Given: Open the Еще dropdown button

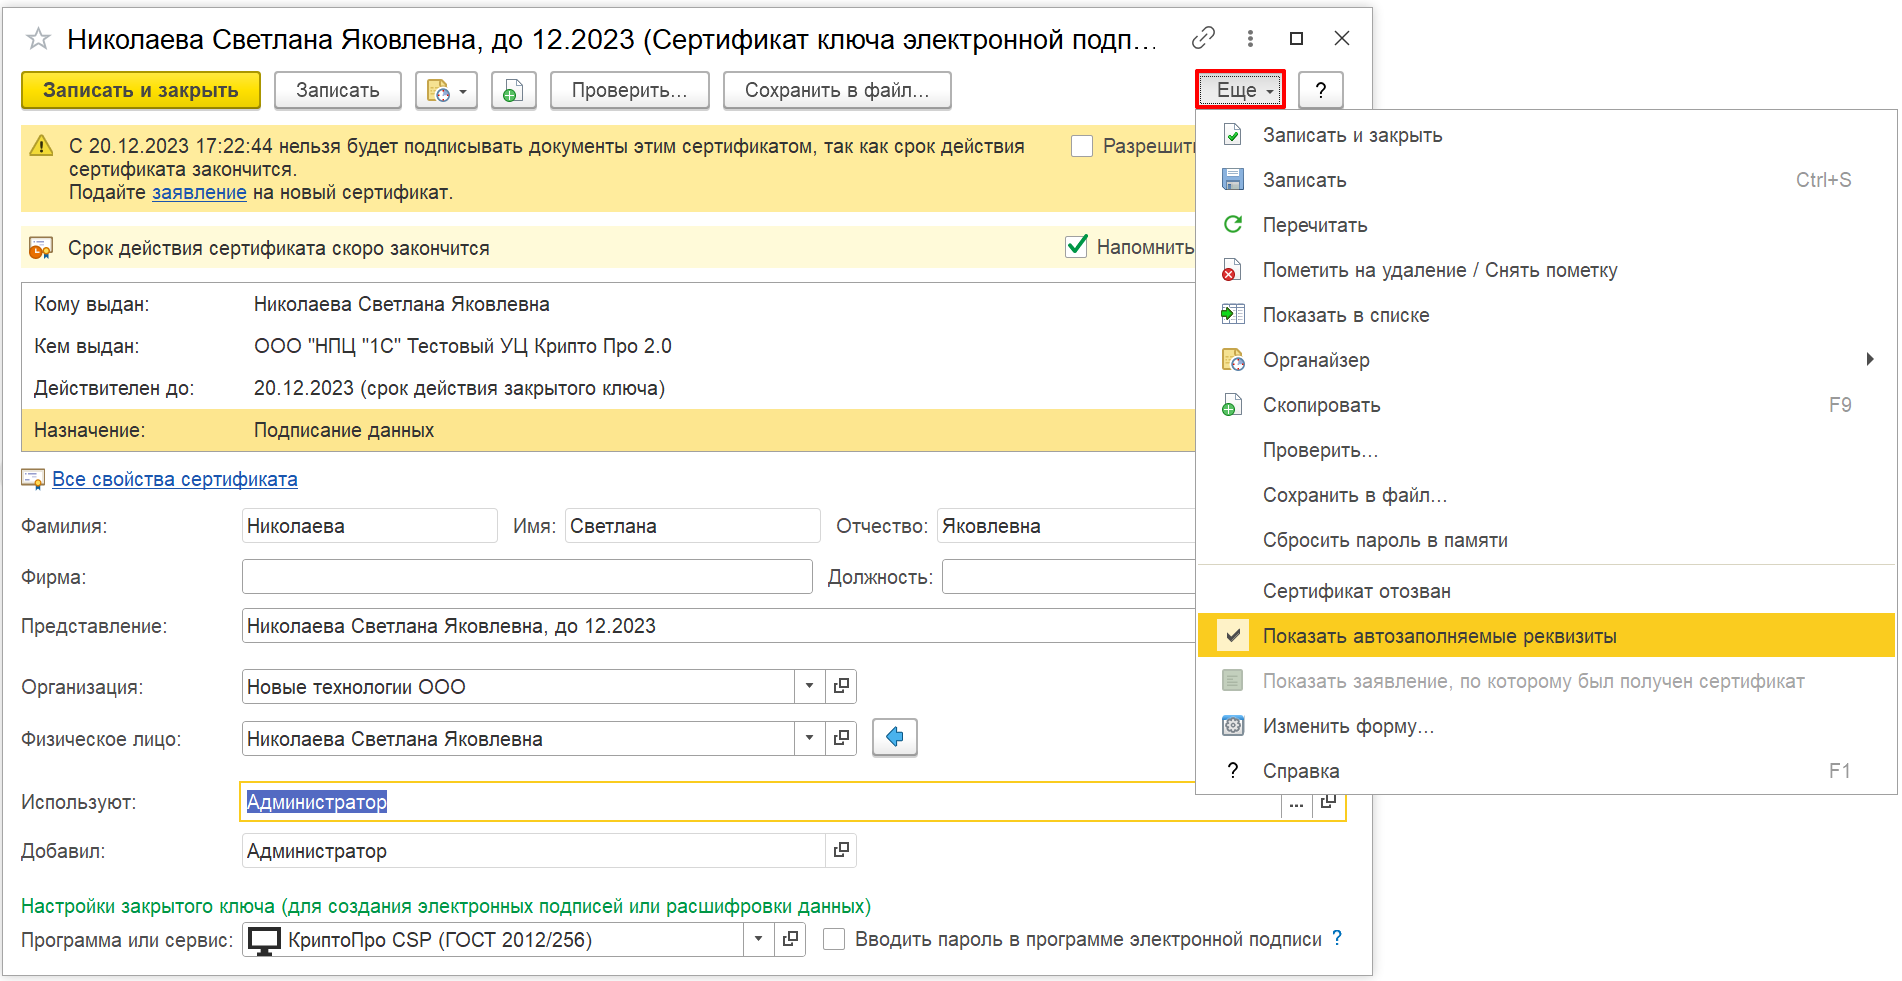Looking at the screenshot, I should [1240, 90].
